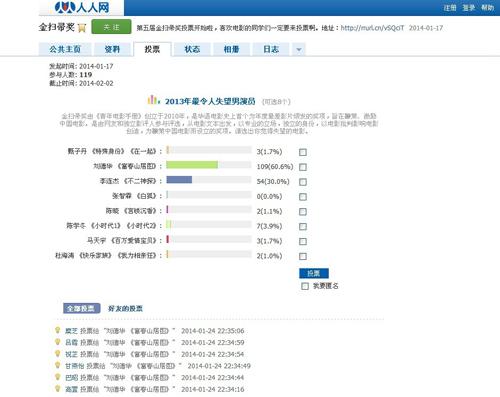Tick the checkbox for 张智霖《白狐》
500x397 pixels.
tap(303, 197)
